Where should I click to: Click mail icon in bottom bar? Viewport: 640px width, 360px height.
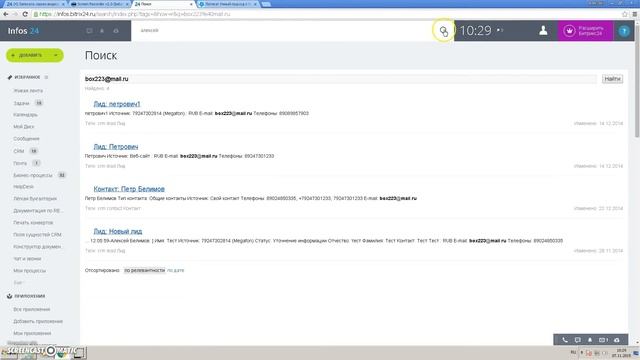(x=603, y=340)
